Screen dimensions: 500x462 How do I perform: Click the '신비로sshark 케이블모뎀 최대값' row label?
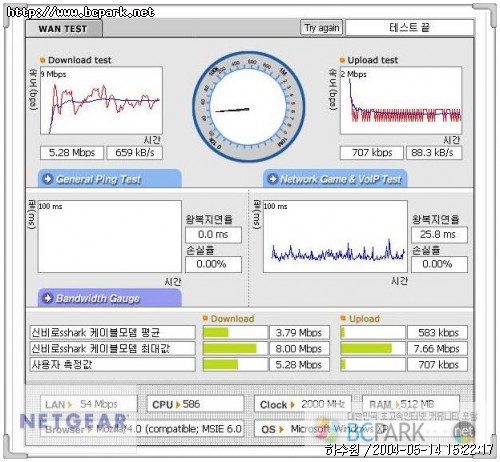click(x=112, y=348)
